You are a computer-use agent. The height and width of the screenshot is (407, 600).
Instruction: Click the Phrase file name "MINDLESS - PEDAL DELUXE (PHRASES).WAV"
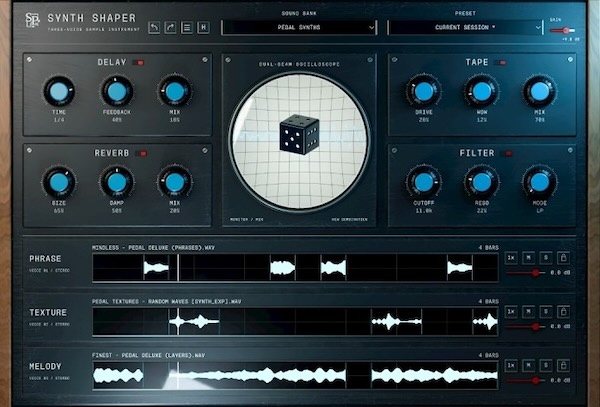tap(153, 248)
